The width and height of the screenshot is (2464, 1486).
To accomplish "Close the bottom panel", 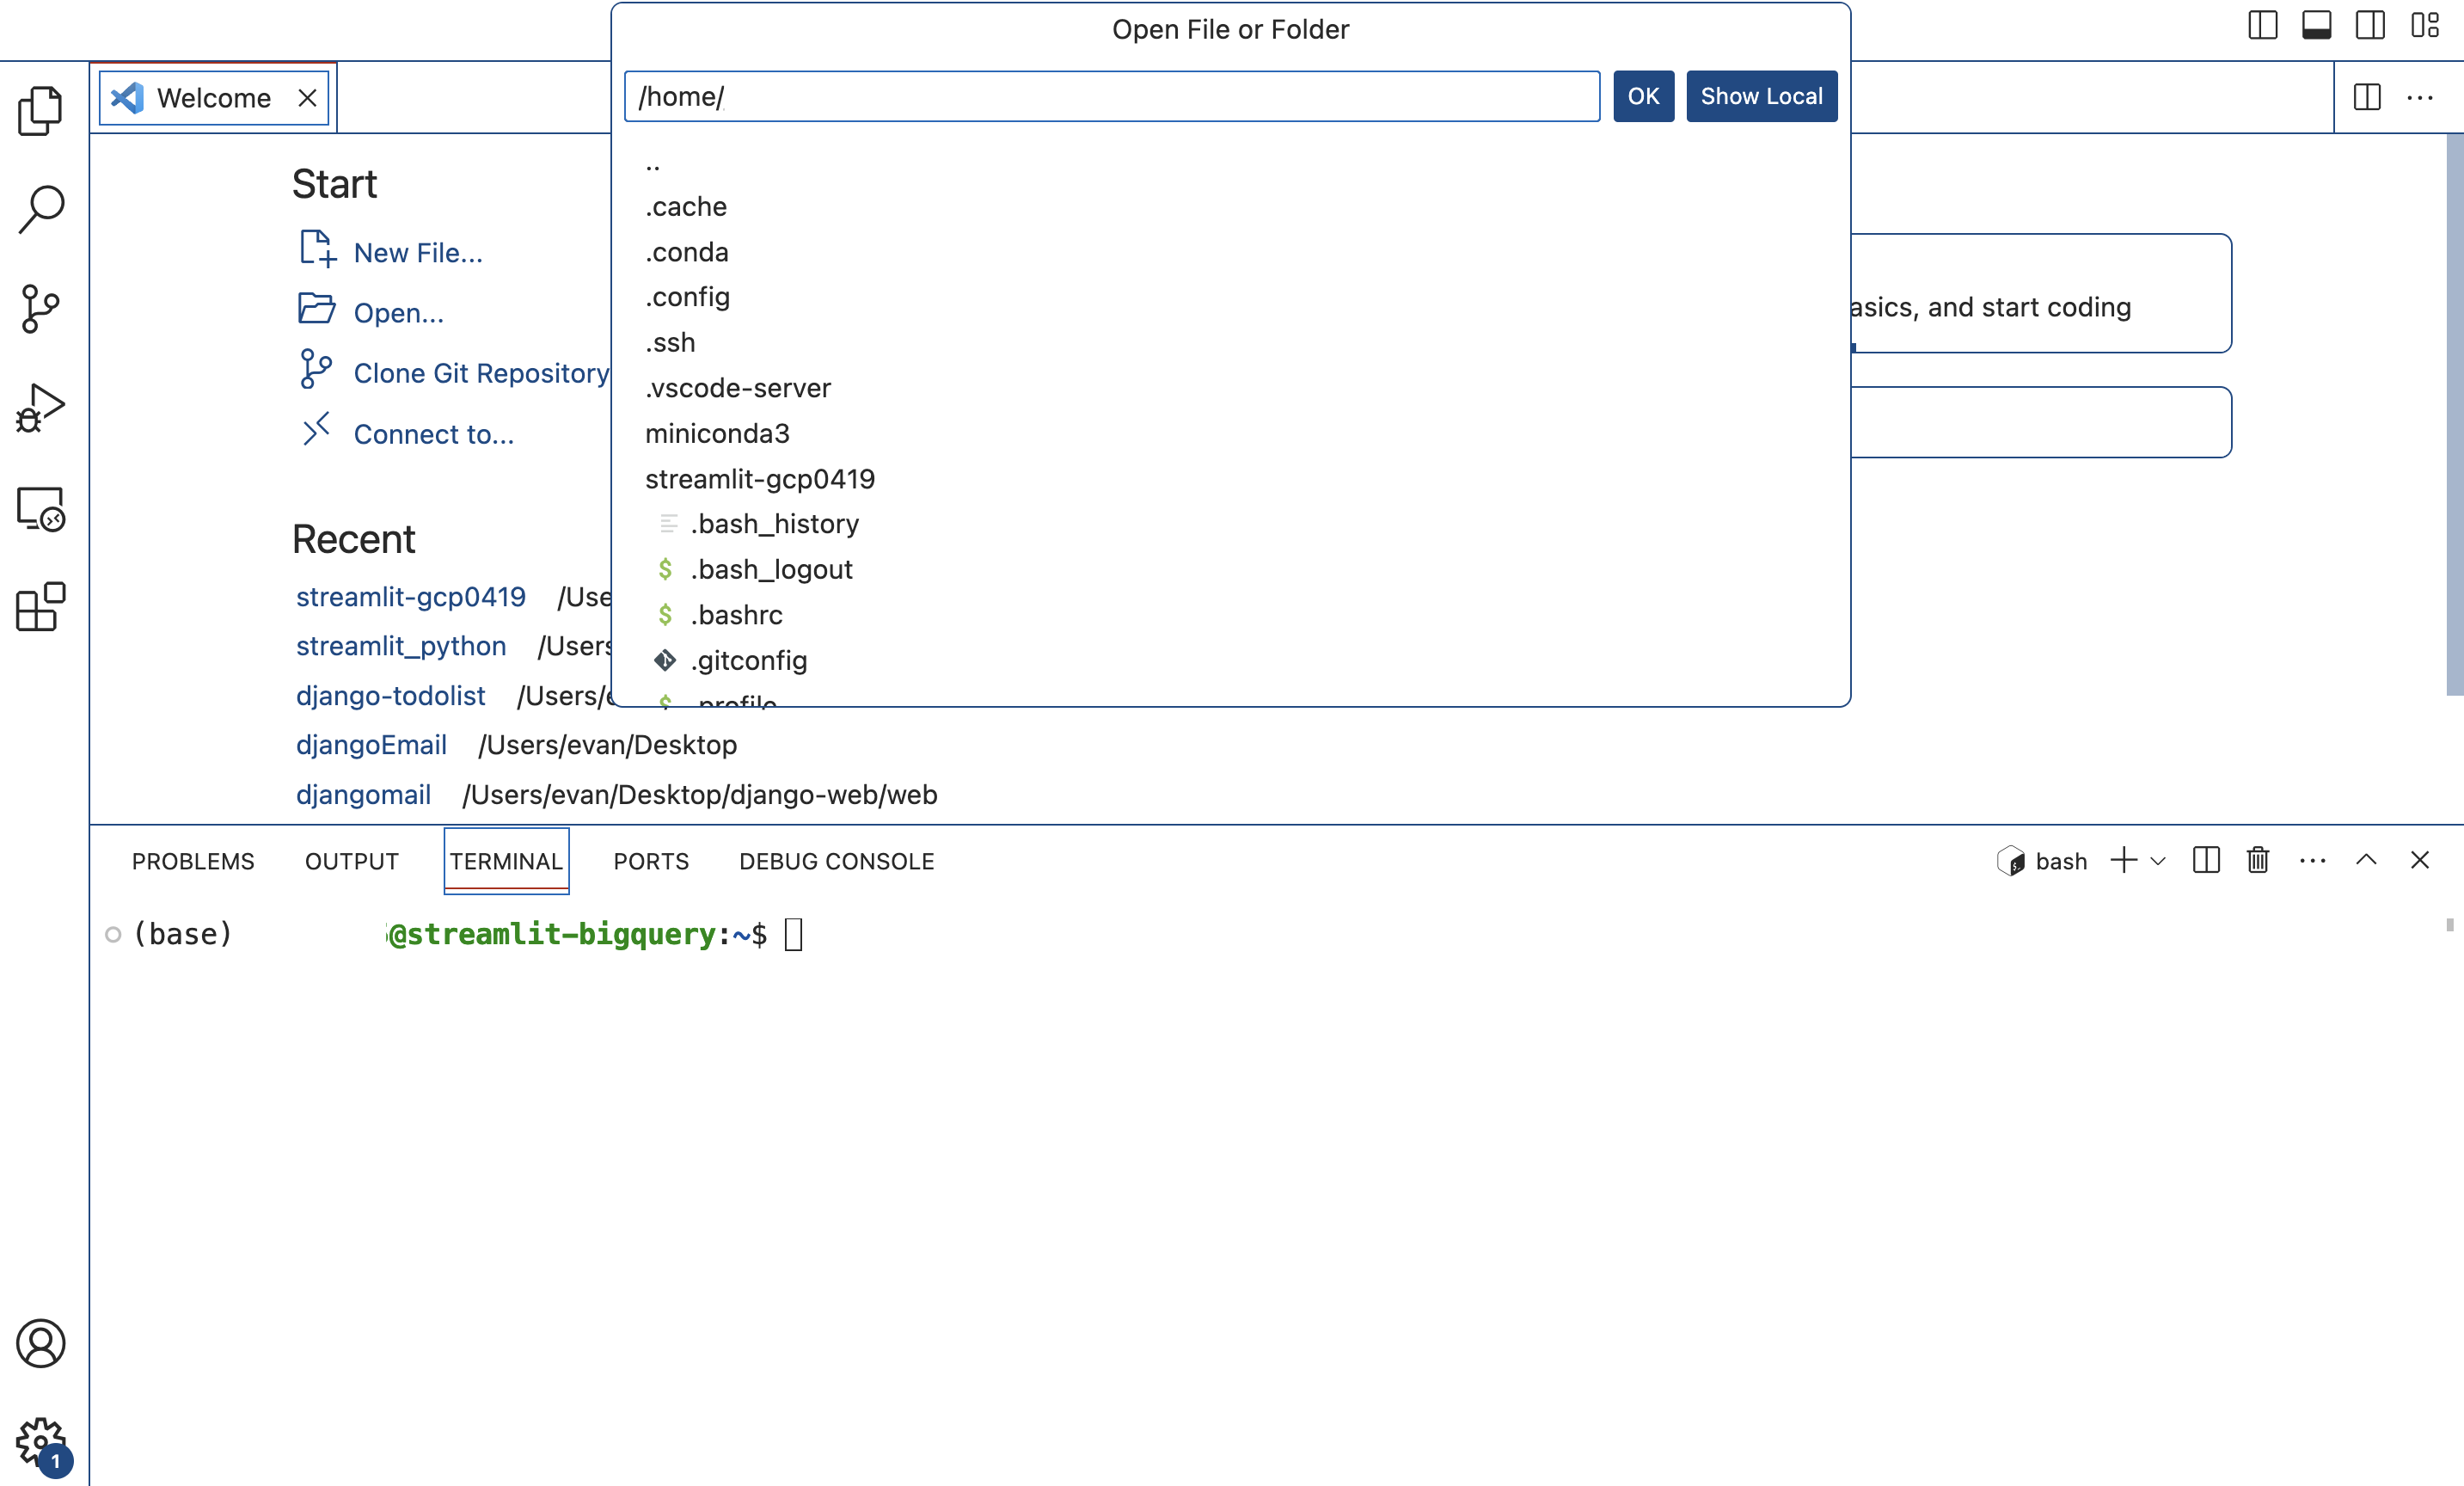I will [x=2420, y=860].
